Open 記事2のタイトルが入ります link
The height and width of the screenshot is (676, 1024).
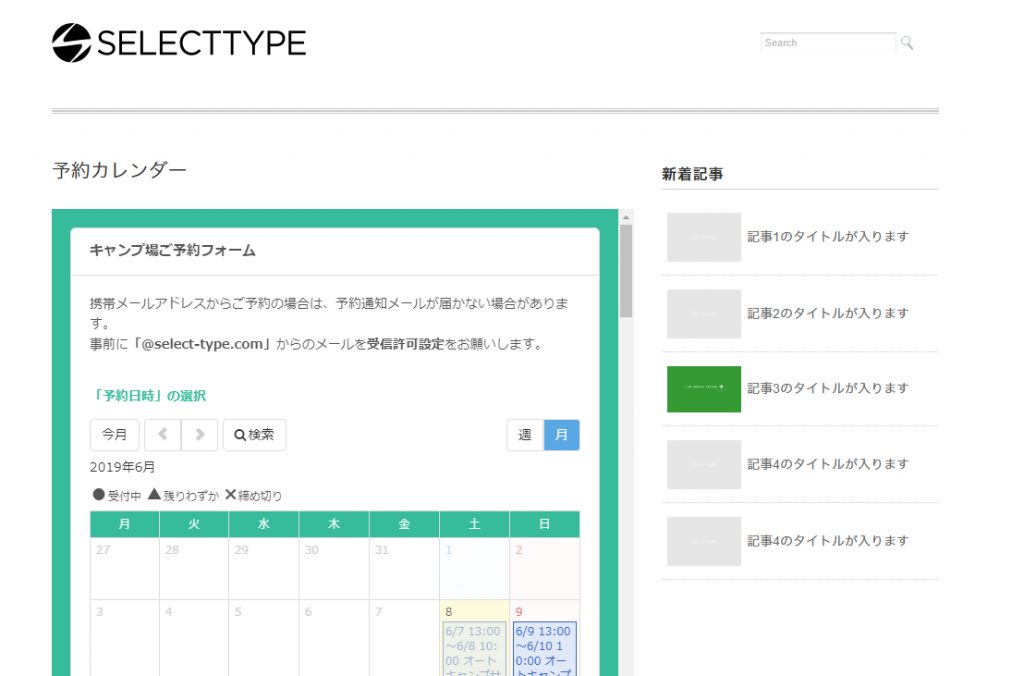point(828,313)
